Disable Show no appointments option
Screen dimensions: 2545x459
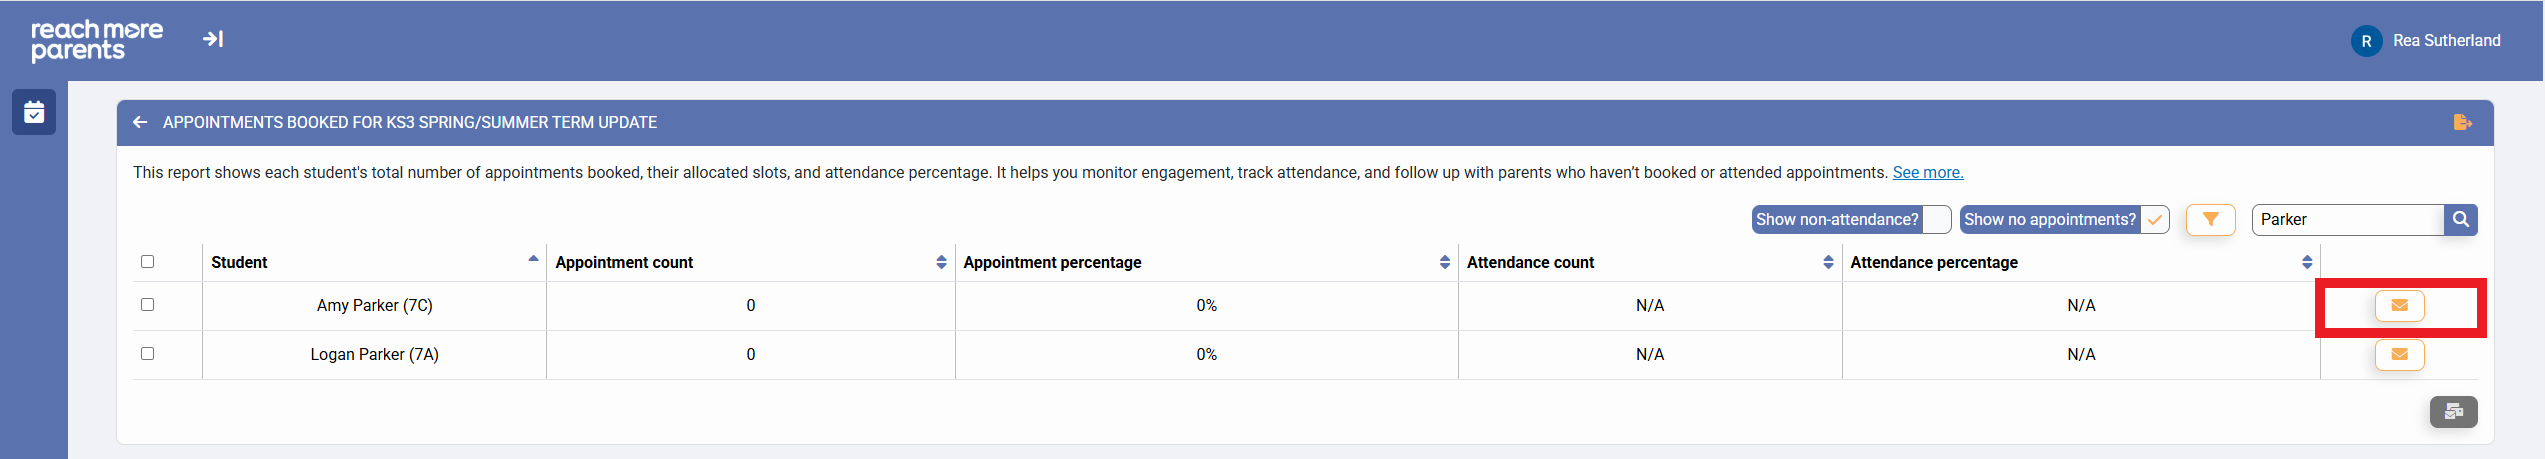tap(2154, 219)
